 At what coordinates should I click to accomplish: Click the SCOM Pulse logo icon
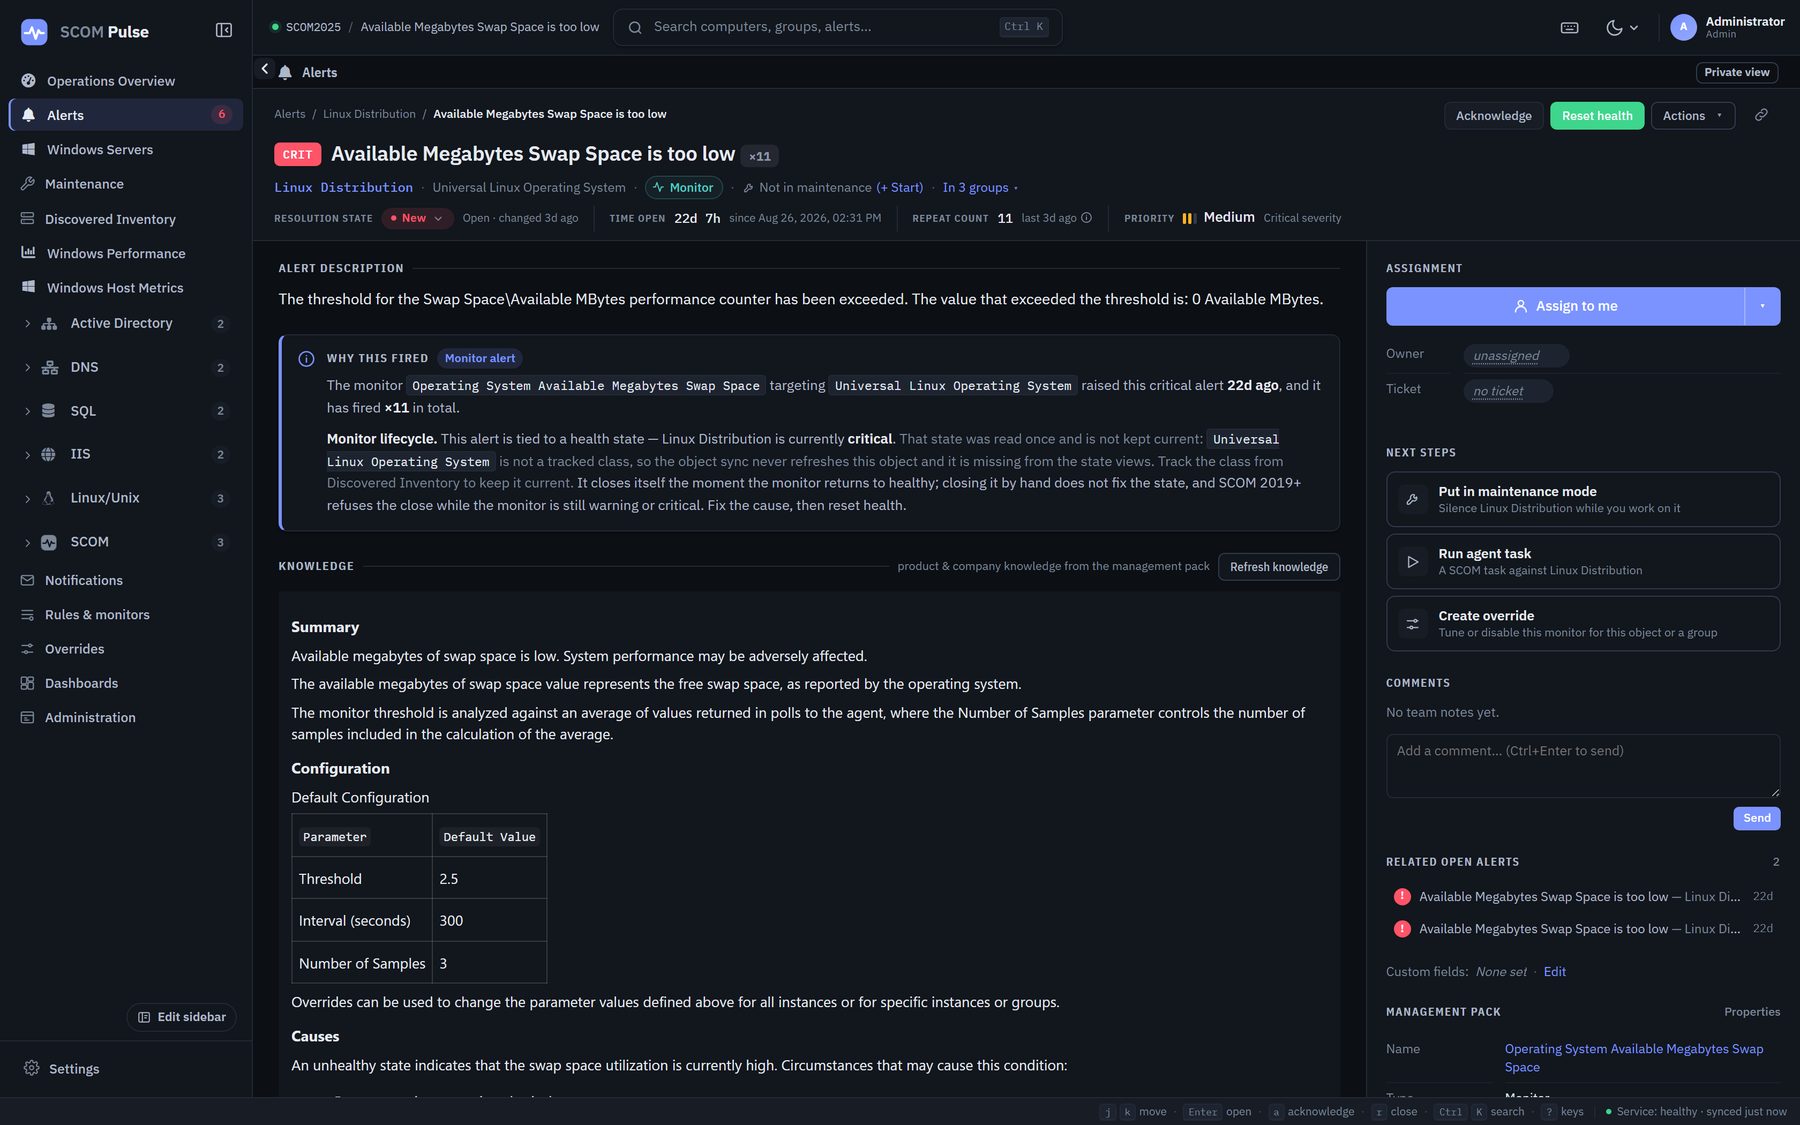click(34, 32)
